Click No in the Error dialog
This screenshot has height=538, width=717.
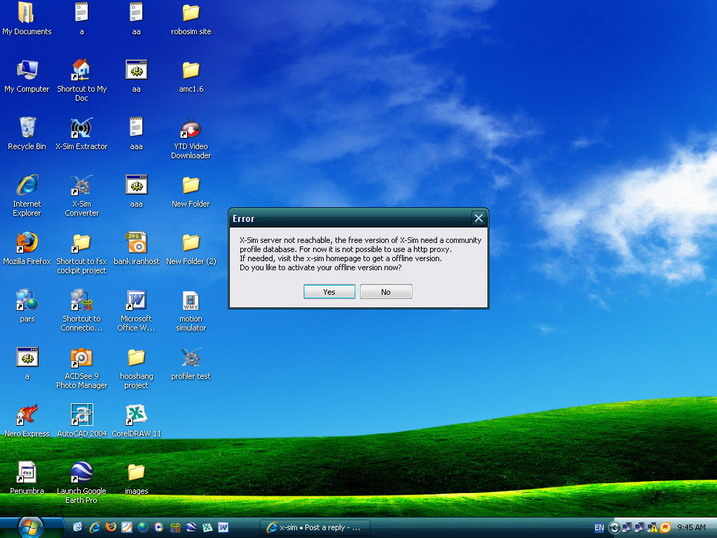(x=385, y=292)
